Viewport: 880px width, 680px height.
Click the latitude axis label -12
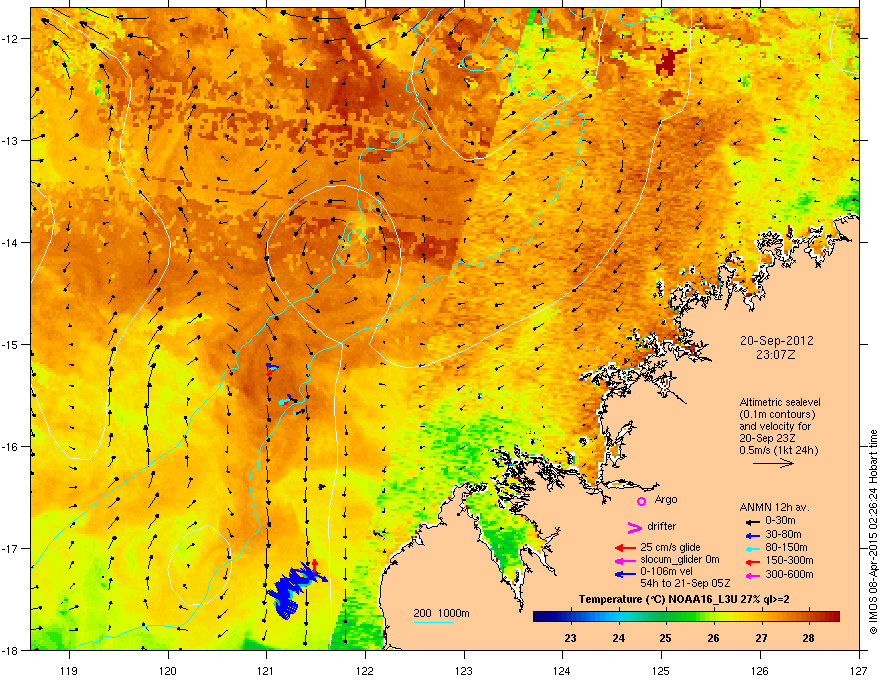10,39
